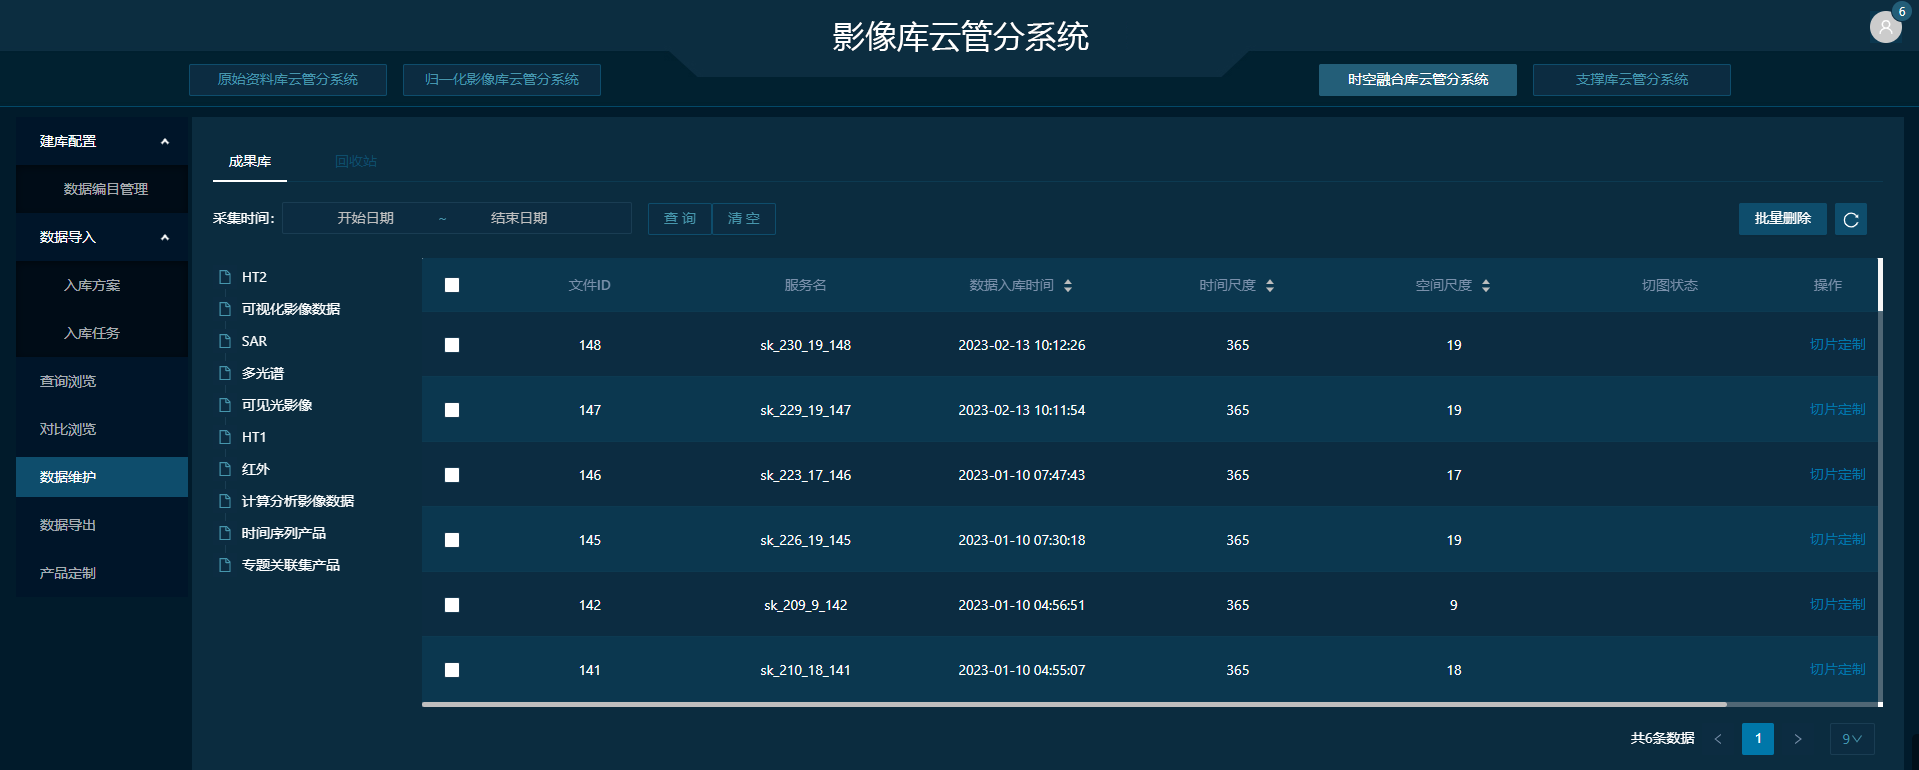
Task: Toggle the select-all header checkbox
Action: point(452,286)
